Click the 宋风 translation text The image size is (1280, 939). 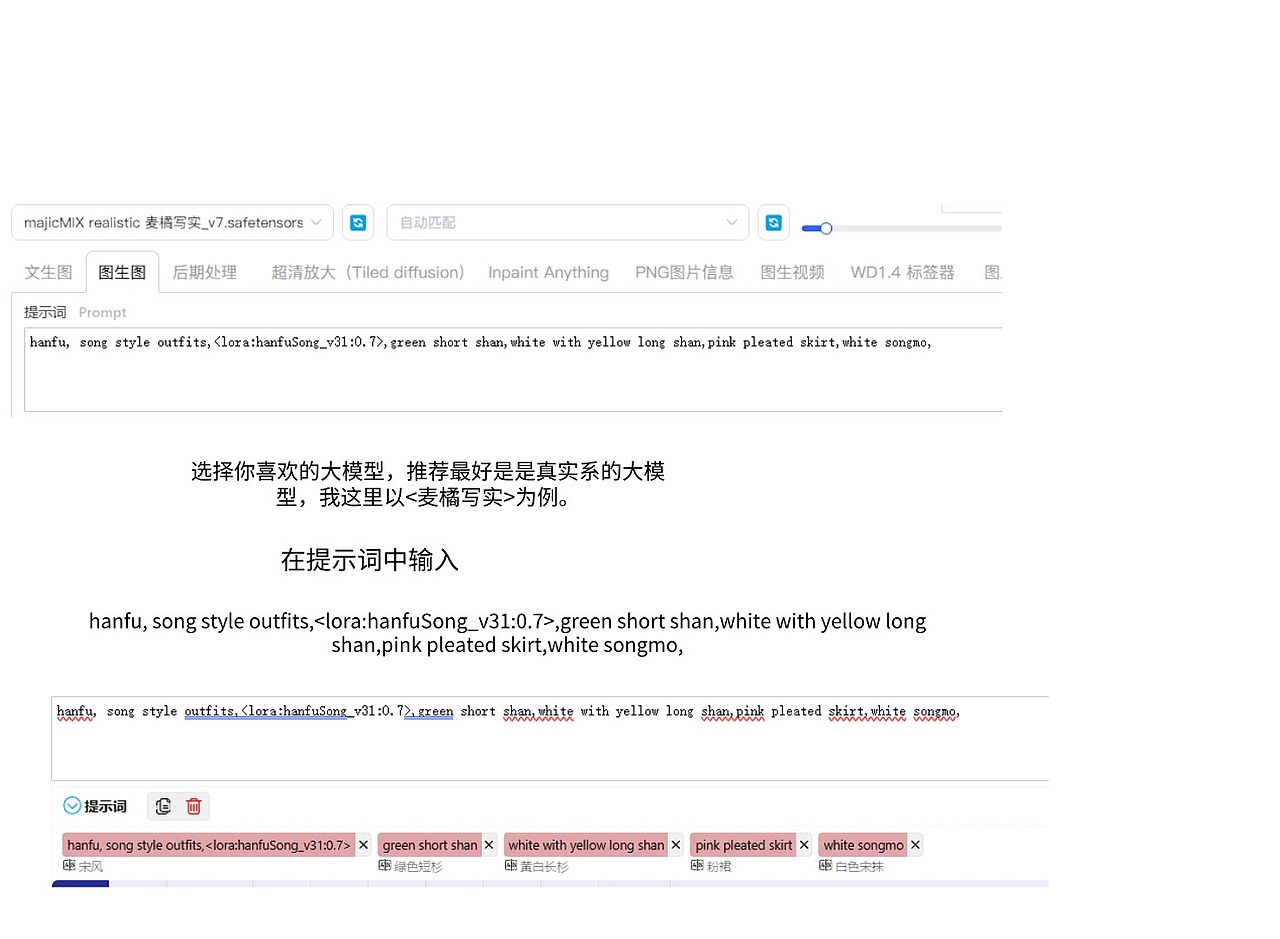tap(91, 867)
